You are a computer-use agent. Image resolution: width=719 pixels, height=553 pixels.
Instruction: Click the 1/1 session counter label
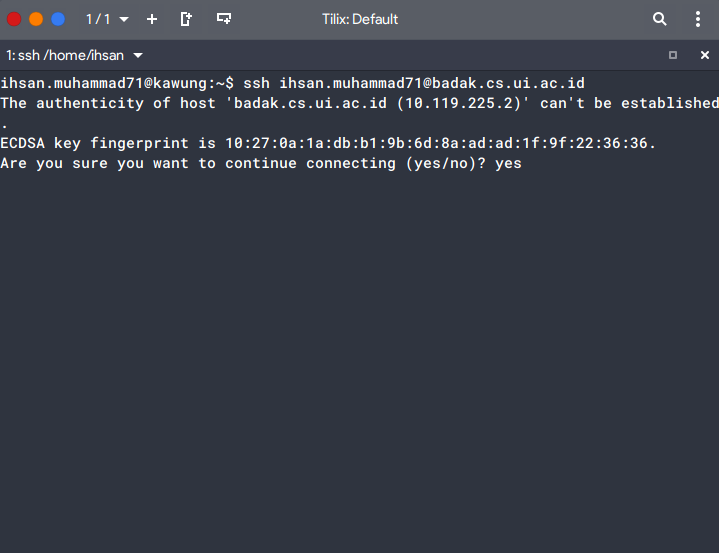click(98, 19)
